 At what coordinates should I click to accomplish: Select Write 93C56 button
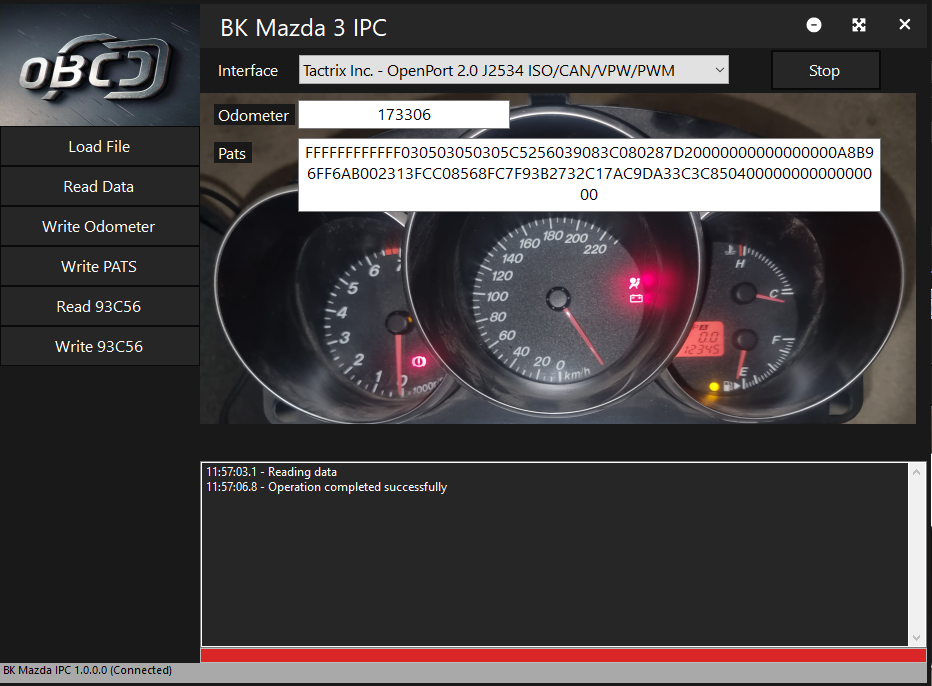click(99, 346)
